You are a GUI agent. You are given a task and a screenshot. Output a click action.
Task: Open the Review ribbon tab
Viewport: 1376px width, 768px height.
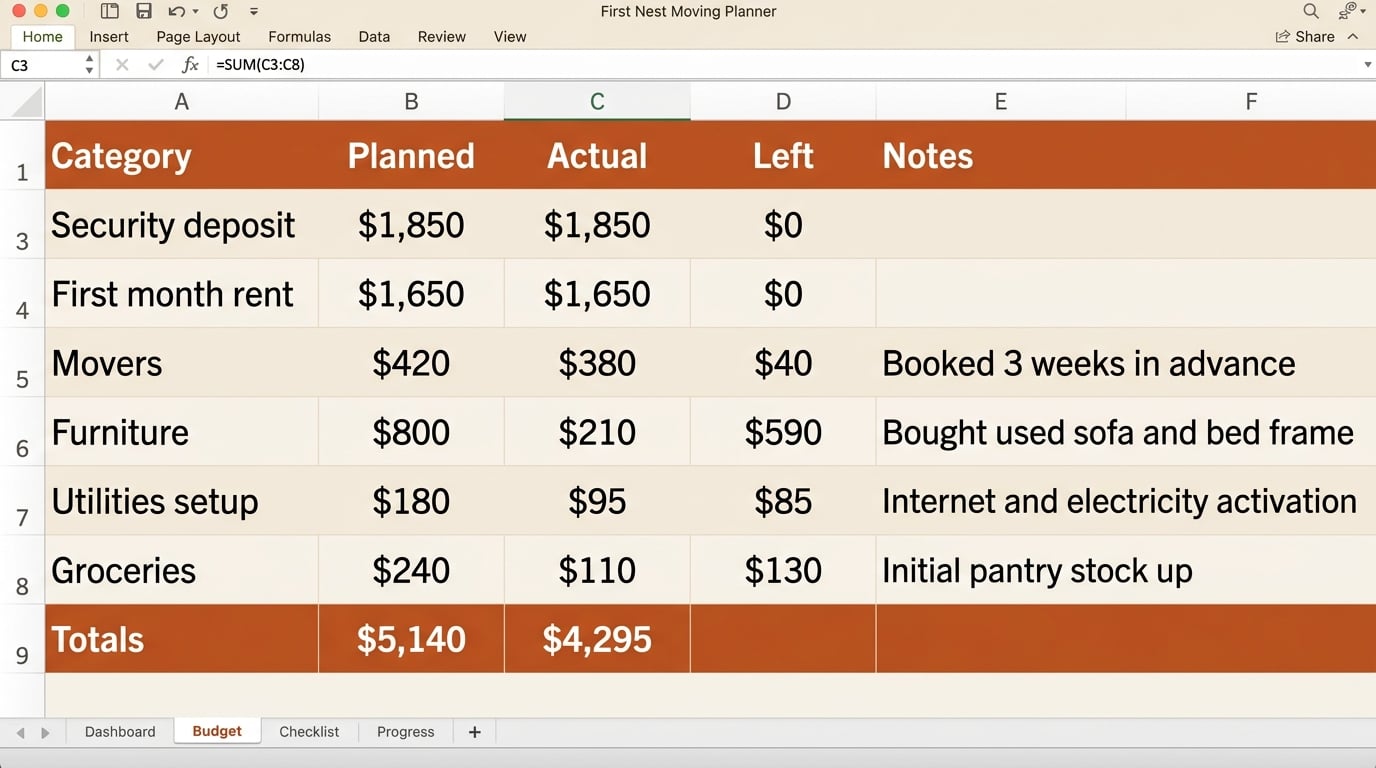[x=442, y=36]
